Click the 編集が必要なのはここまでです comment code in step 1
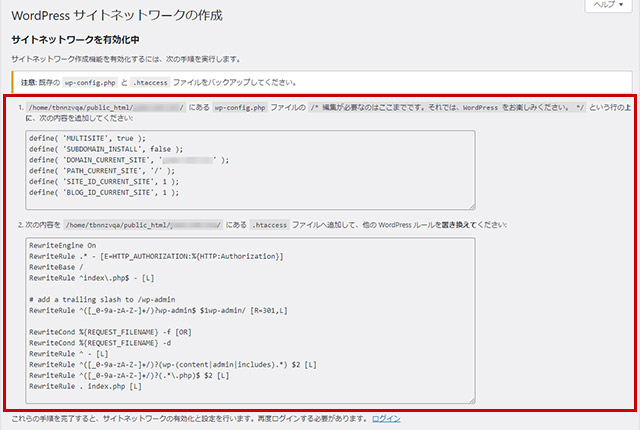 click(x=447, y=107)
